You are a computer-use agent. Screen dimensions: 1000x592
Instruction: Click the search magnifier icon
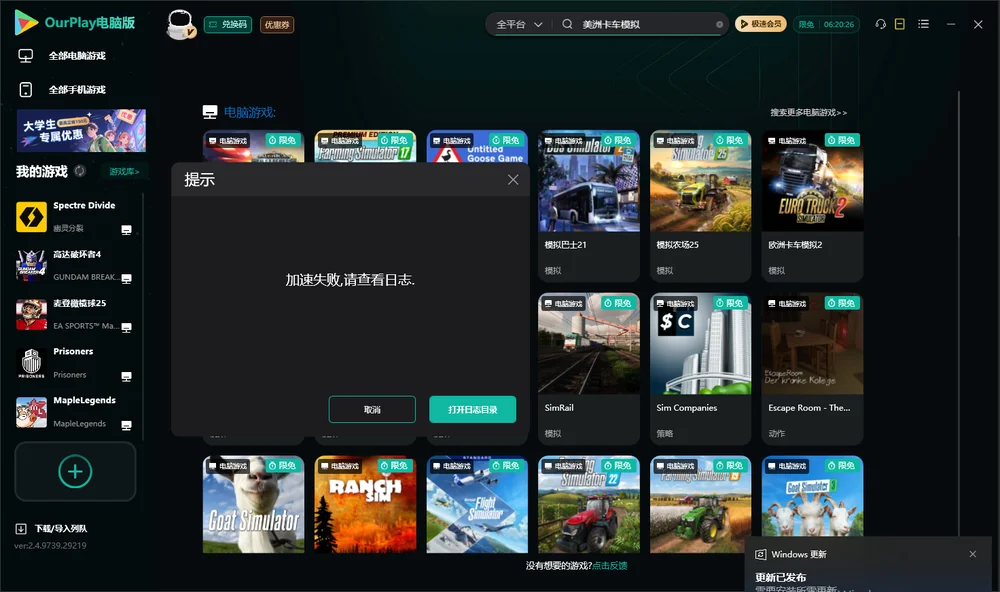point(567,24)
